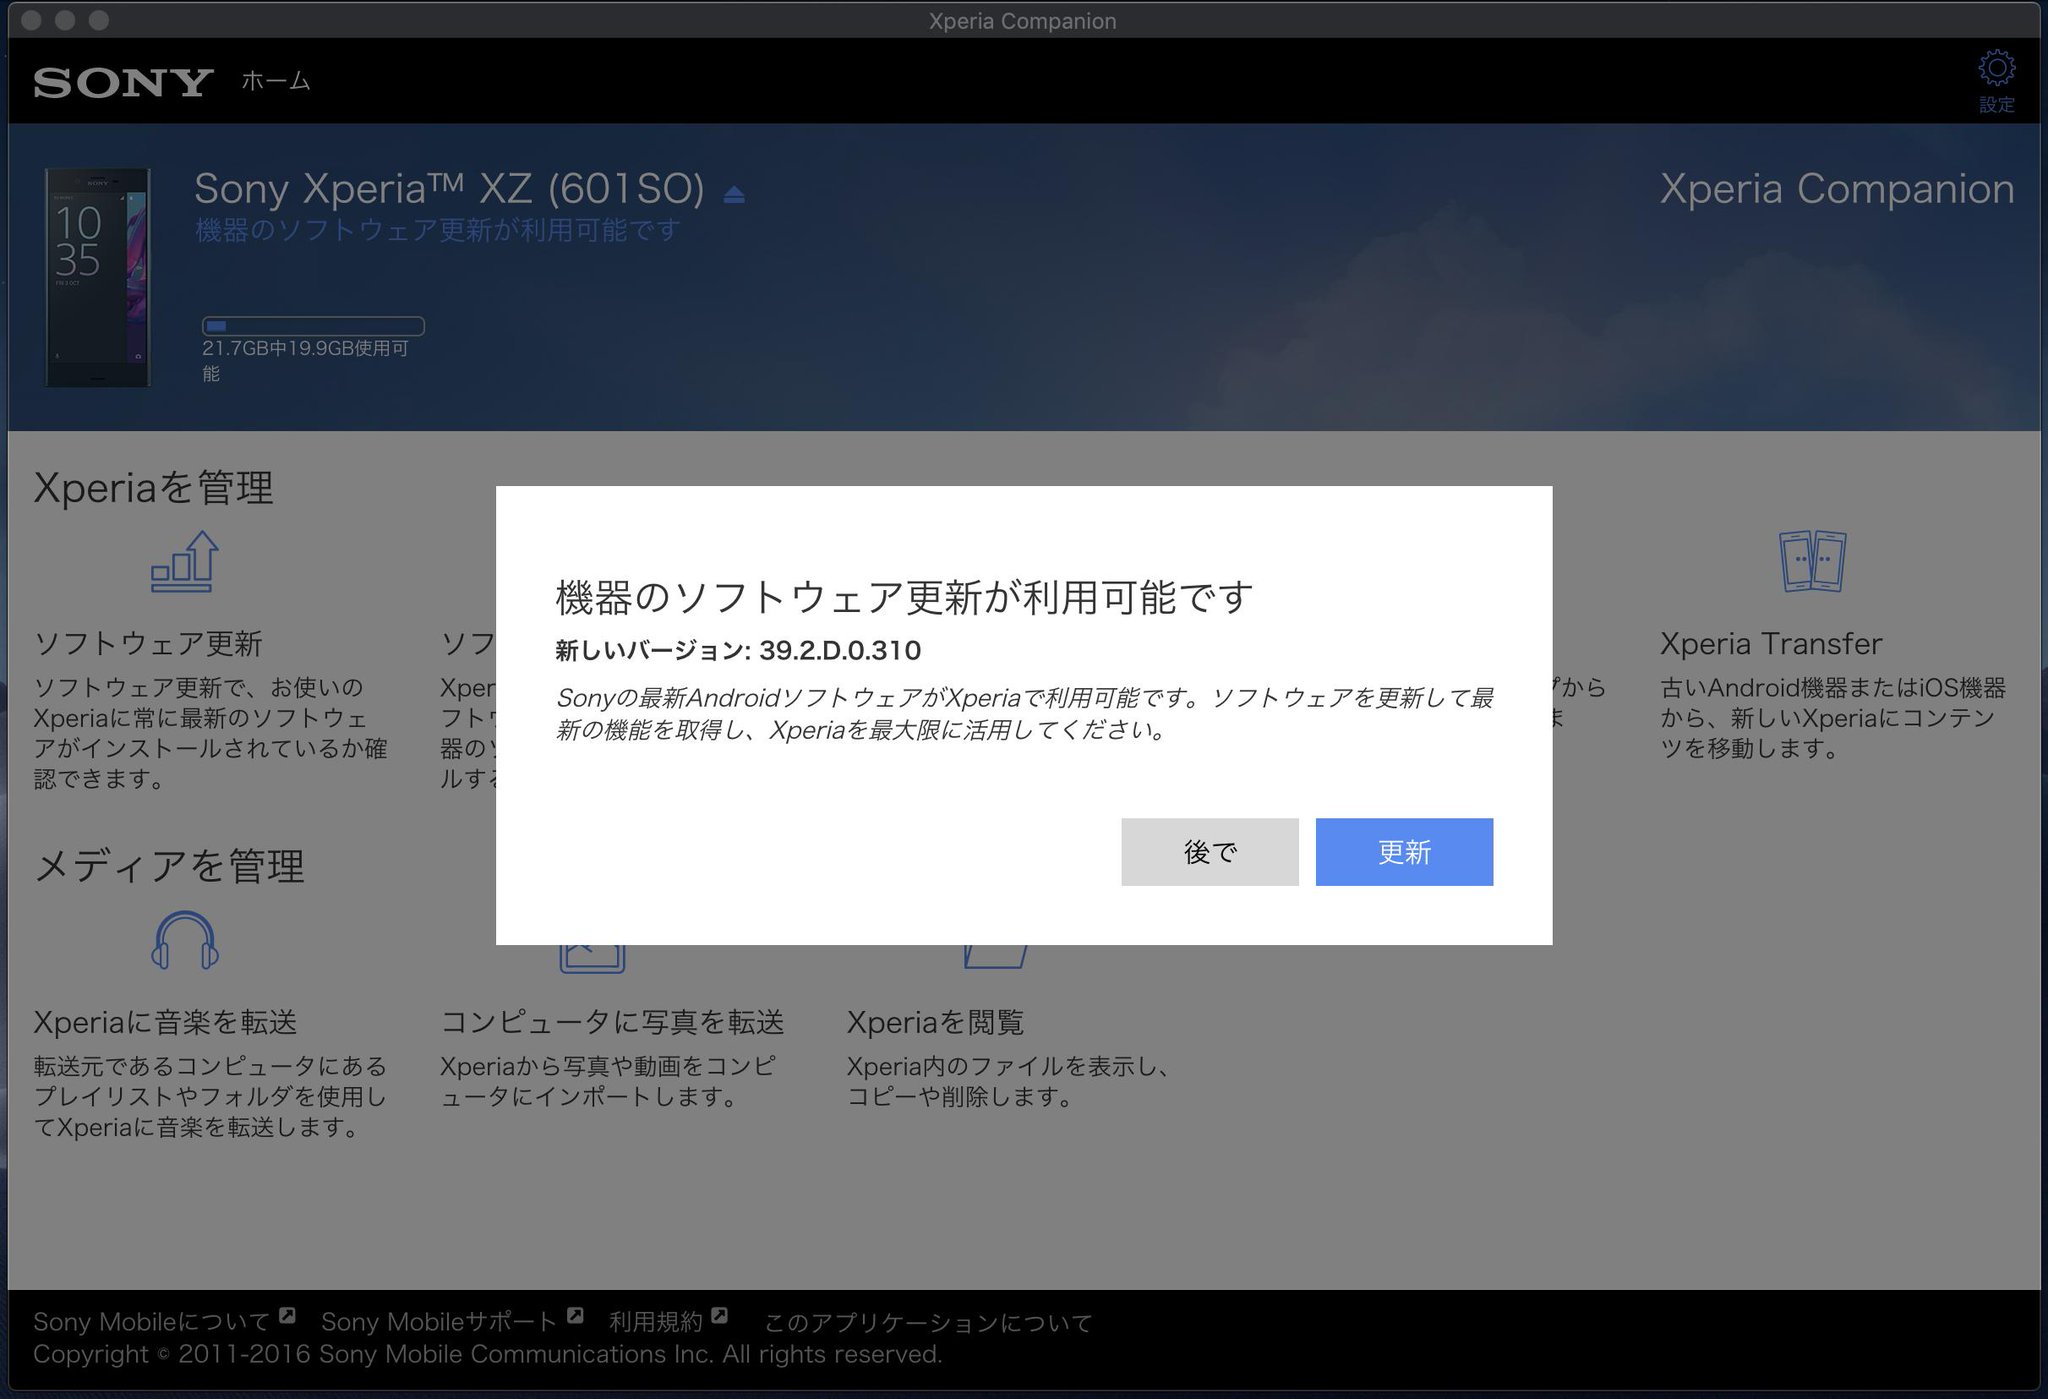Click the new version 39.2.D.0.310 text
The image size is (2048, 1399).
tap(738, 650)
